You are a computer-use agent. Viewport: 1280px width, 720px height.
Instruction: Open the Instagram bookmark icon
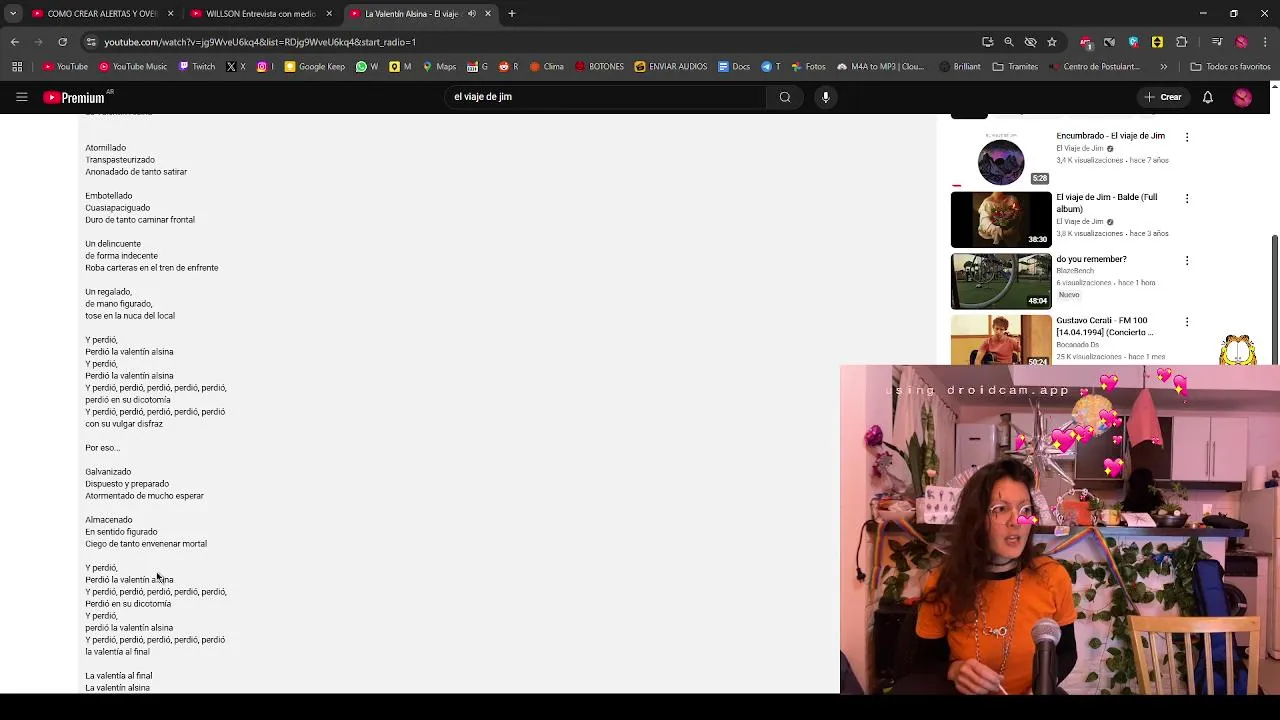point(264,67)
